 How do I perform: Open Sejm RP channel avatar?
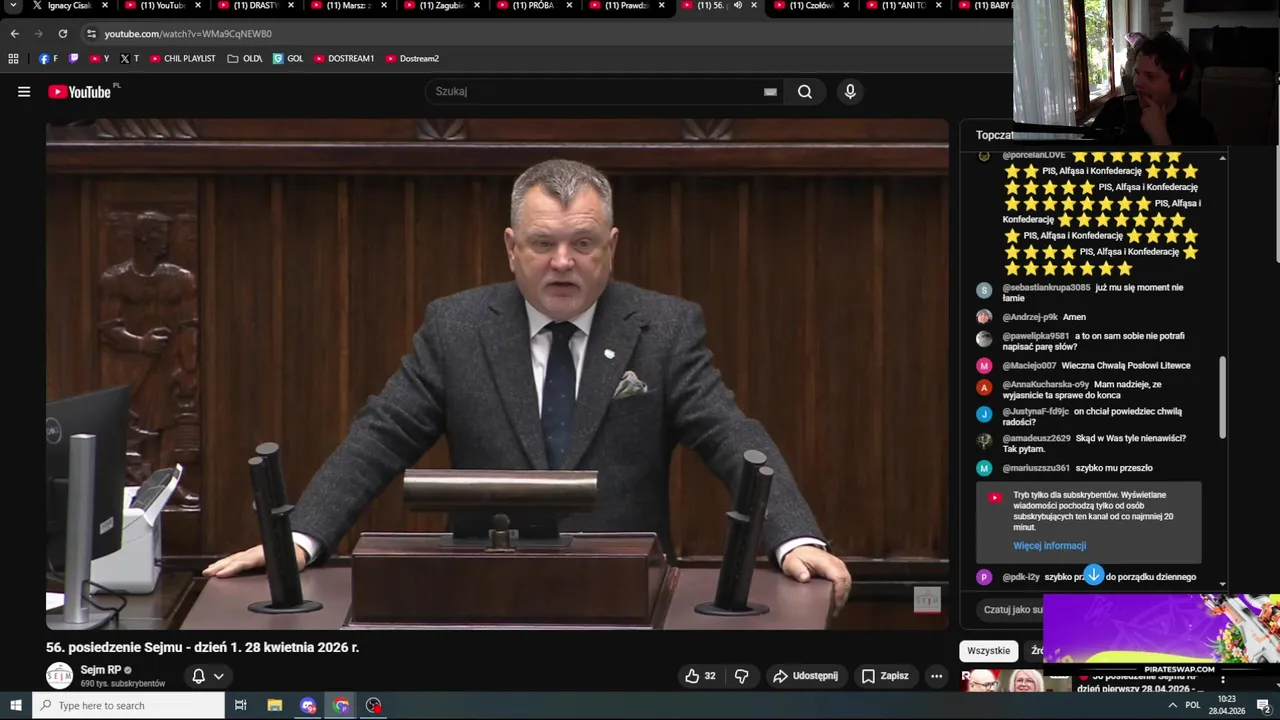pos(60,676)
